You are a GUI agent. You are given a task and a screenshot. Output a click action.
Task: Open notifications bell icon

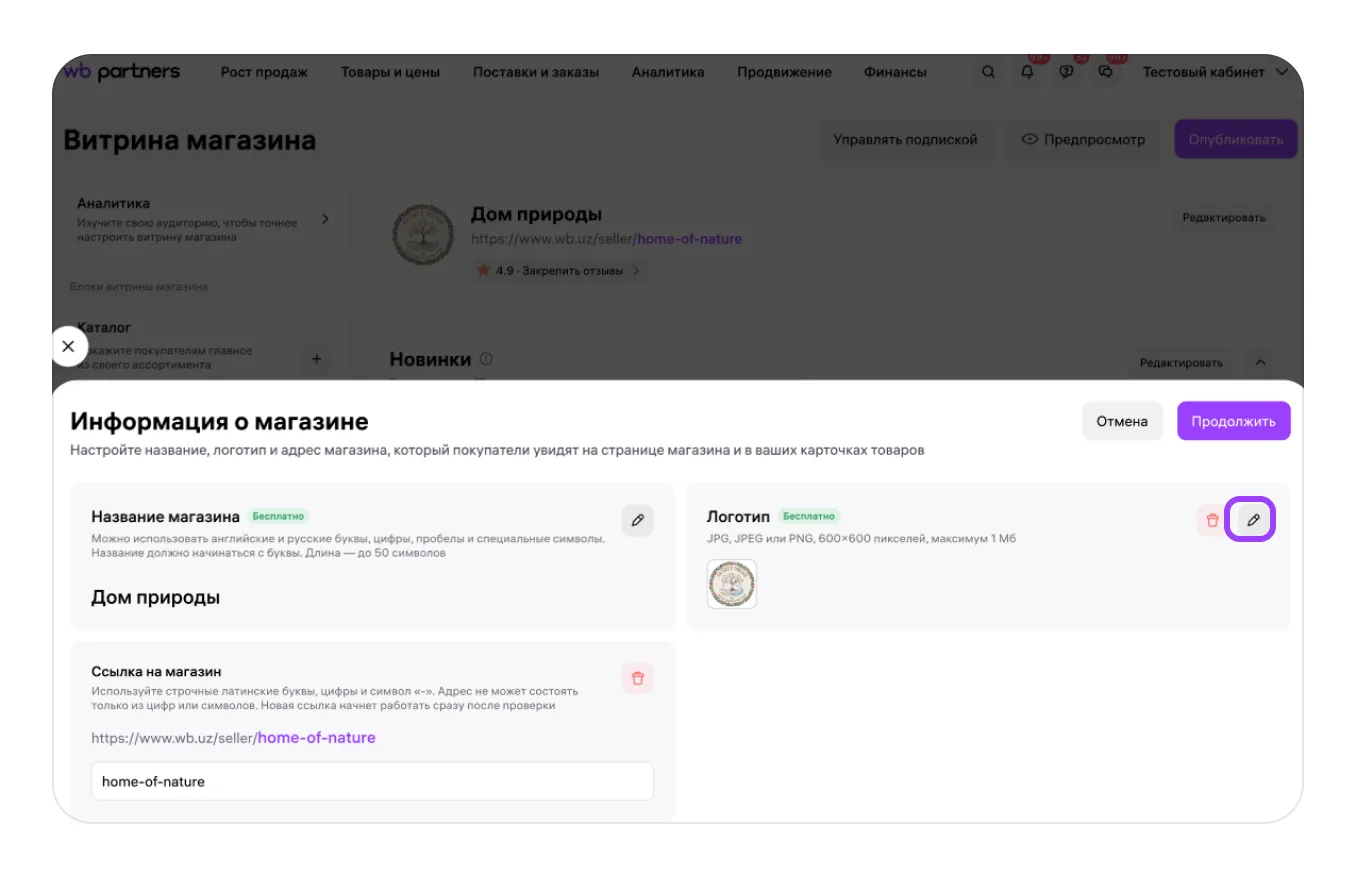[1027, 72]
